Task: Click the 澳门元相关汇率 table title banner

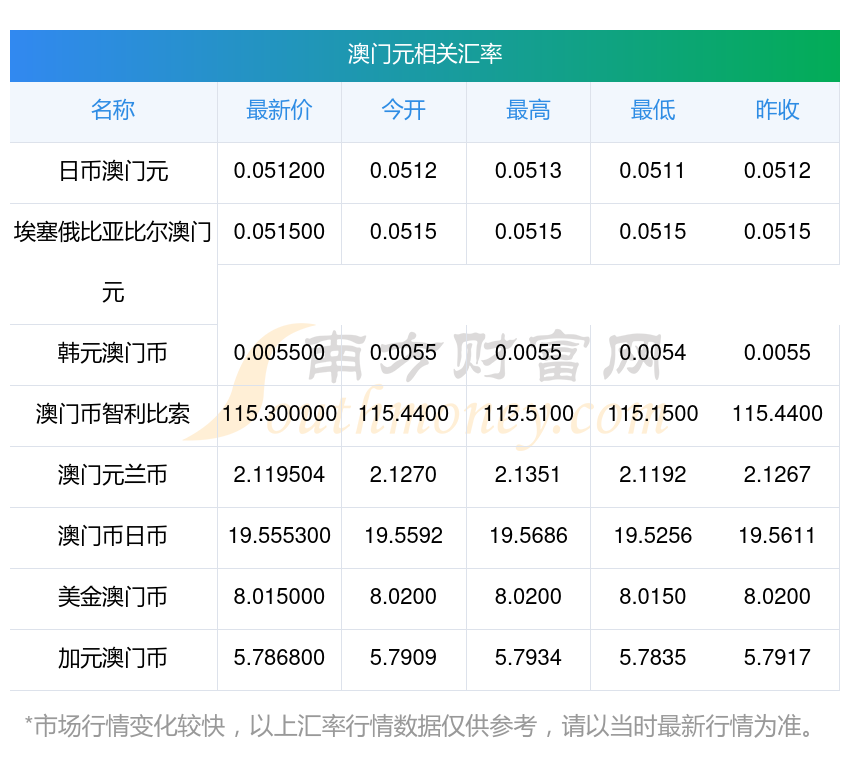Action: click(424, 54)
